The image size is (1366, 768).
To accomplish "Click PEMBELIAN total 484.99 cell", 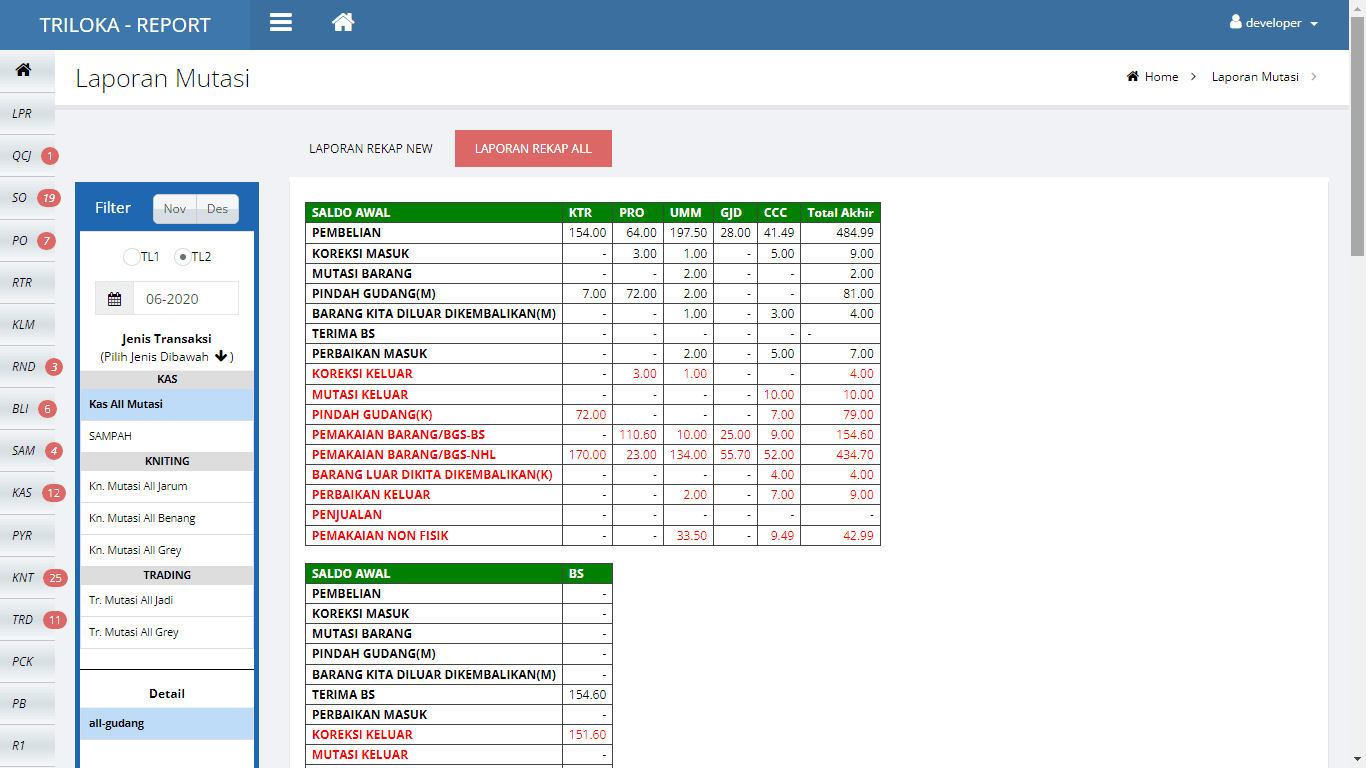I will click(841, 233).
